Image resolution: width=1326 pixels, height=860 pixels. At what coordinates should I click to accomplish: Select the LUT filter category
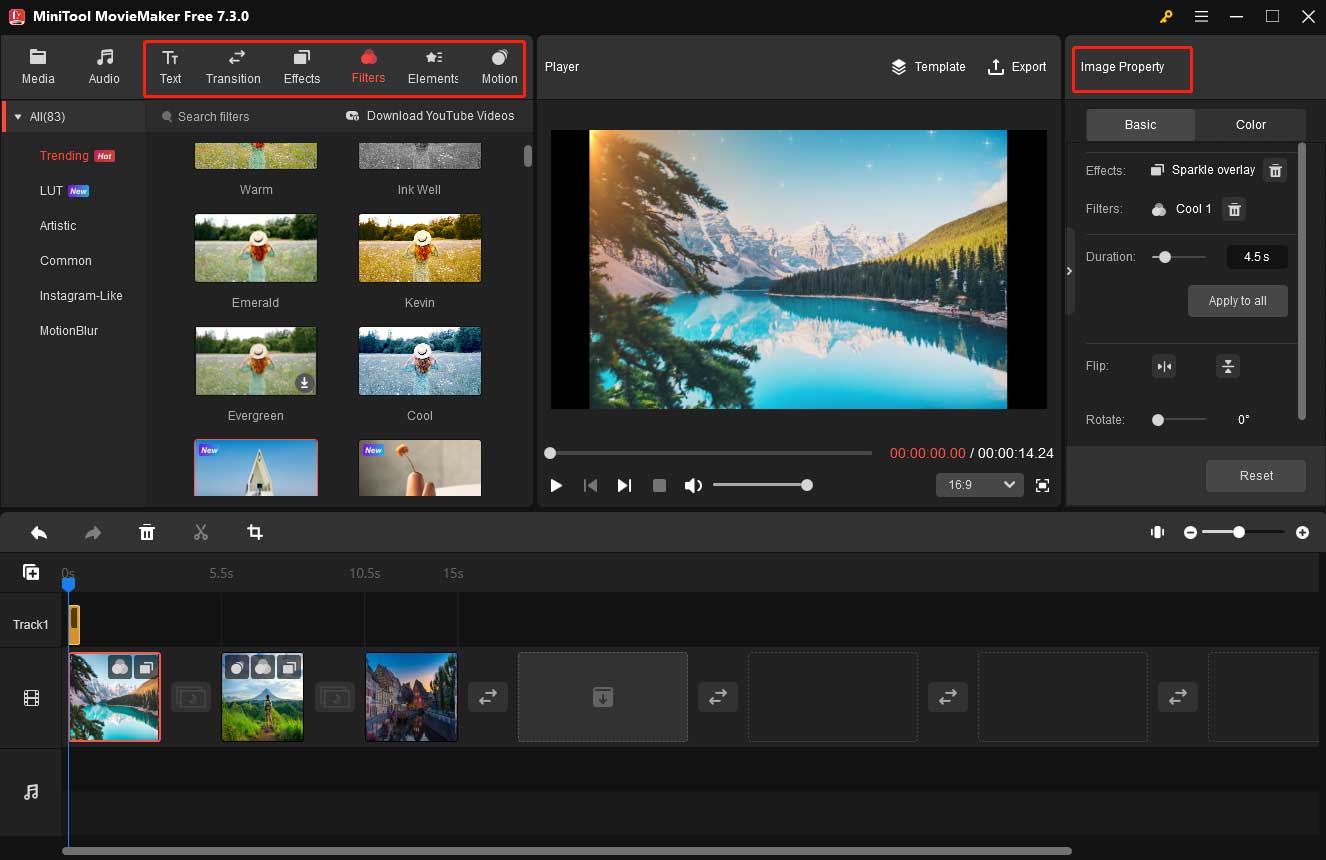(51, 191)
